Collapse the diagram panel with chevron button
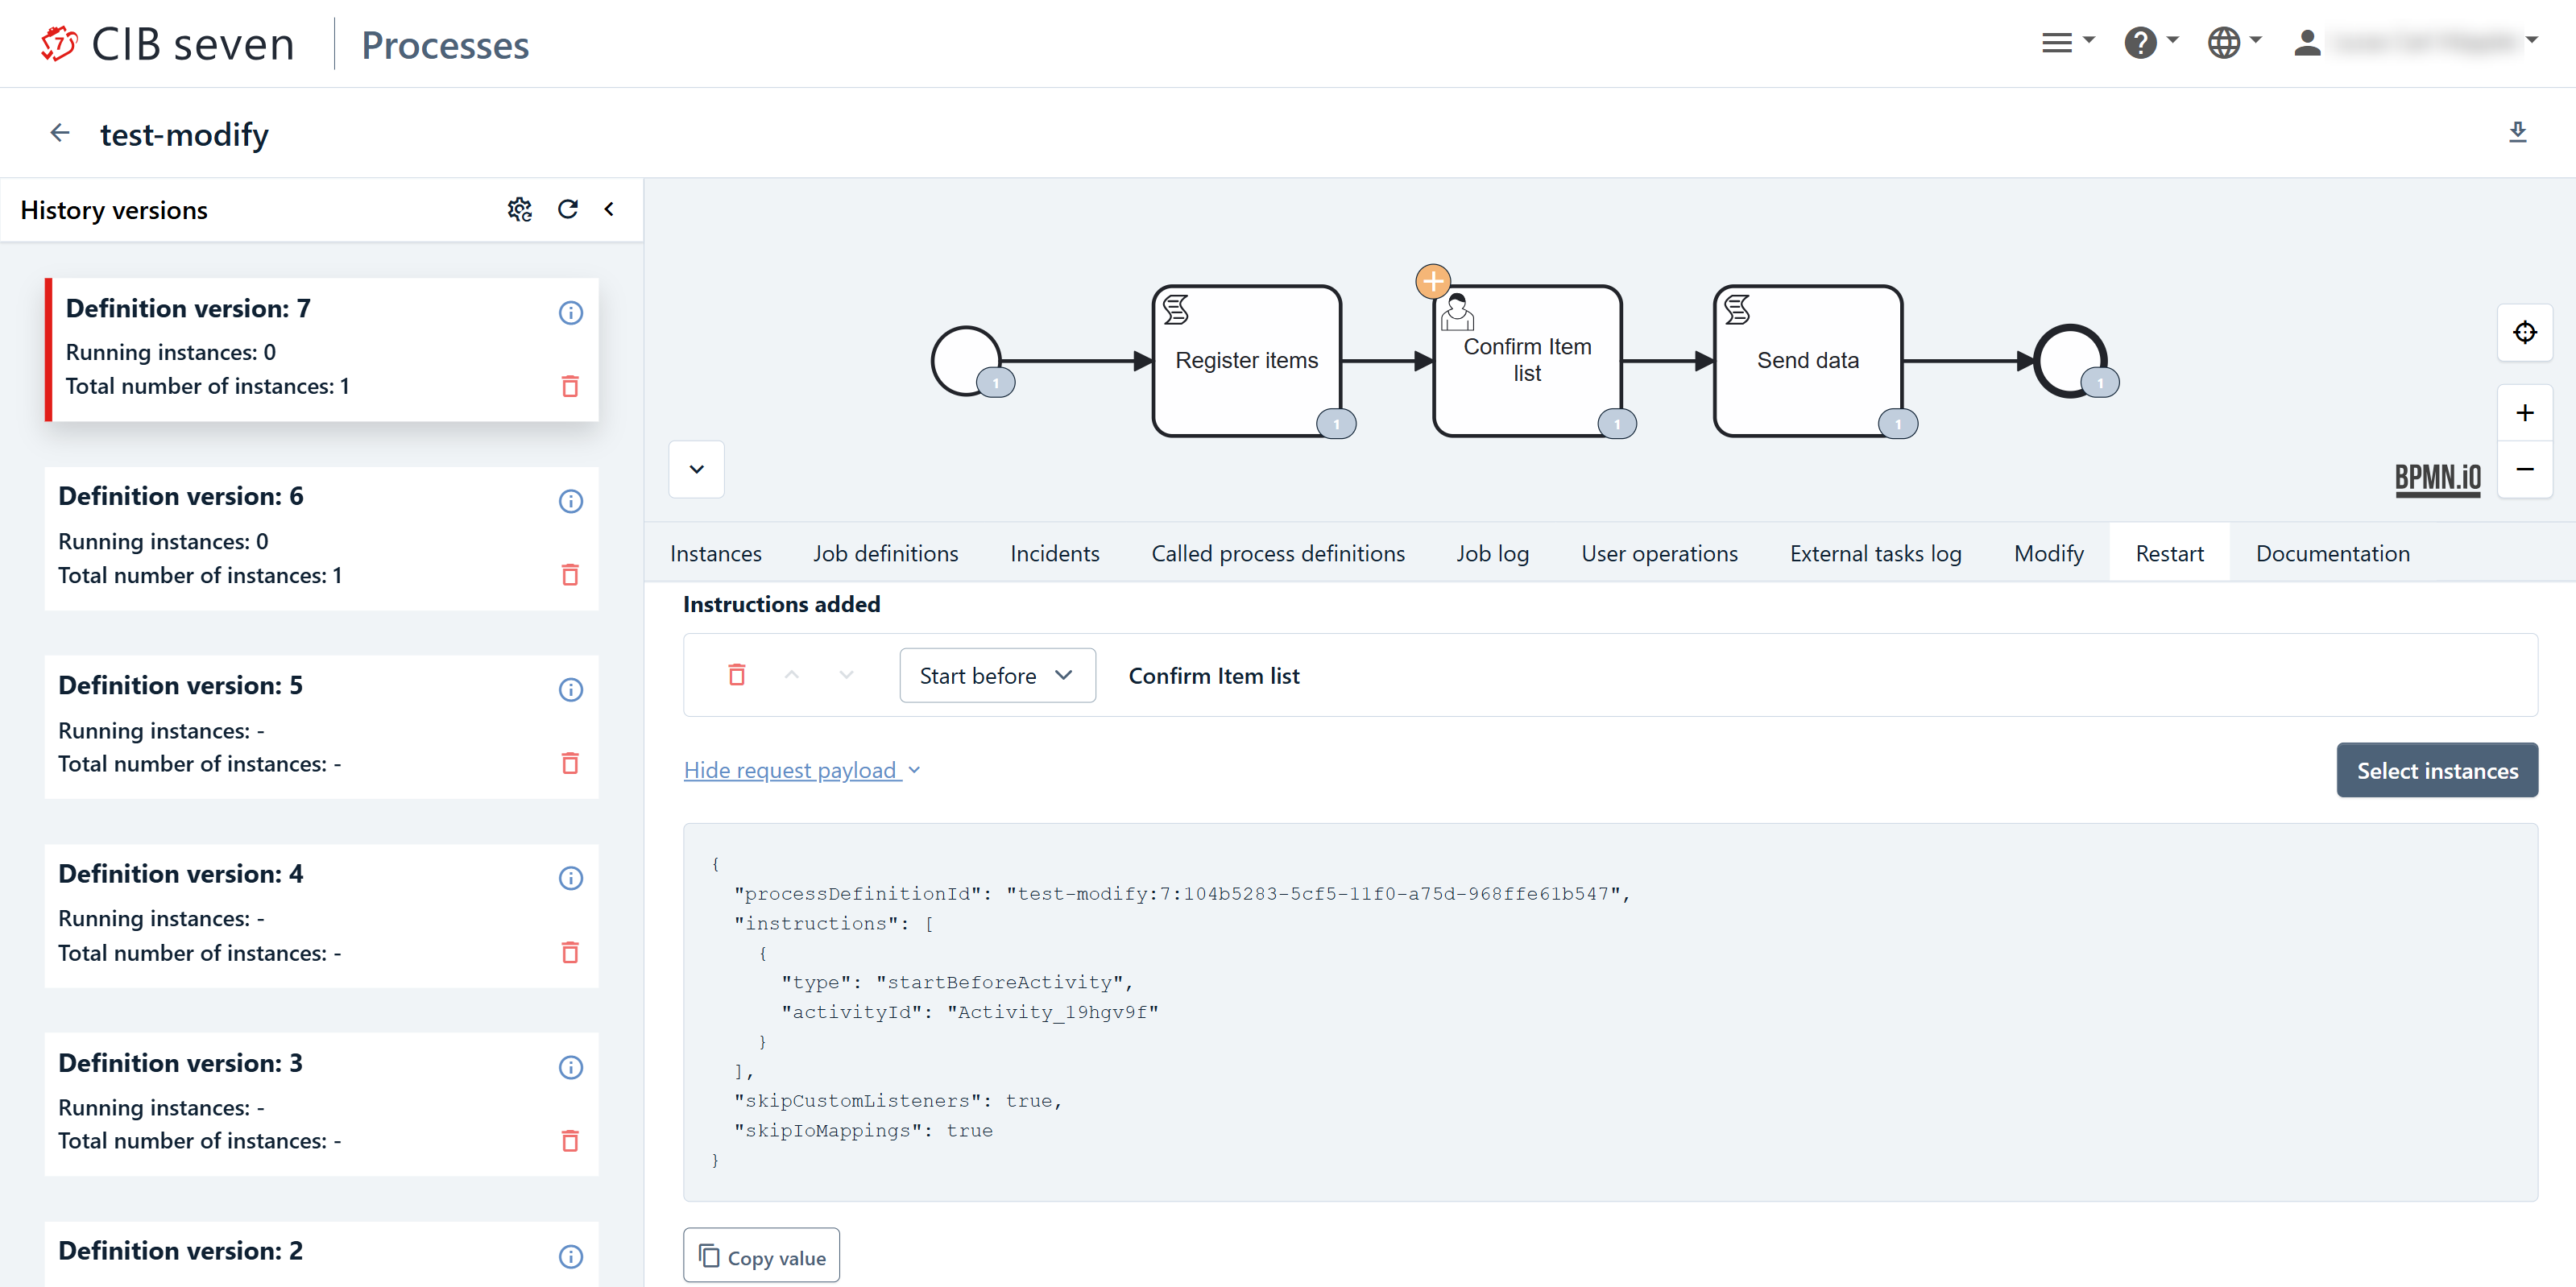 click(696, 469)
